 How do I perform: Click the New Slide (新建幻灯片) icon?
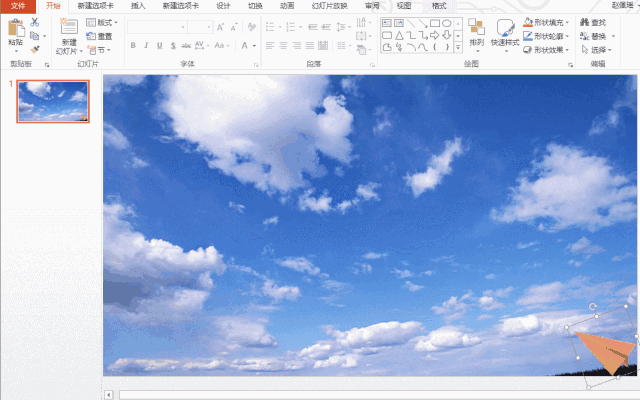pos(69,27)
